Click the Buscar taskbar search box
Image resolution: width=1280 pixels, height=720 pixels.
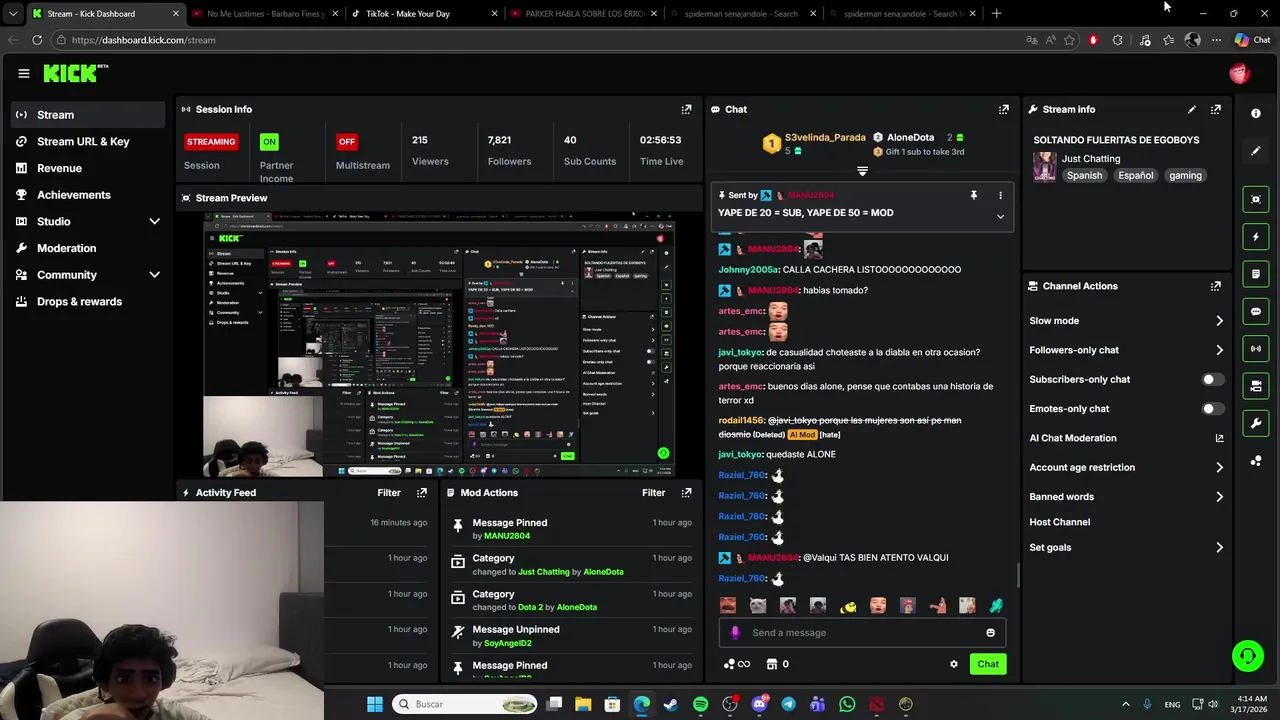tap(465, 704)
